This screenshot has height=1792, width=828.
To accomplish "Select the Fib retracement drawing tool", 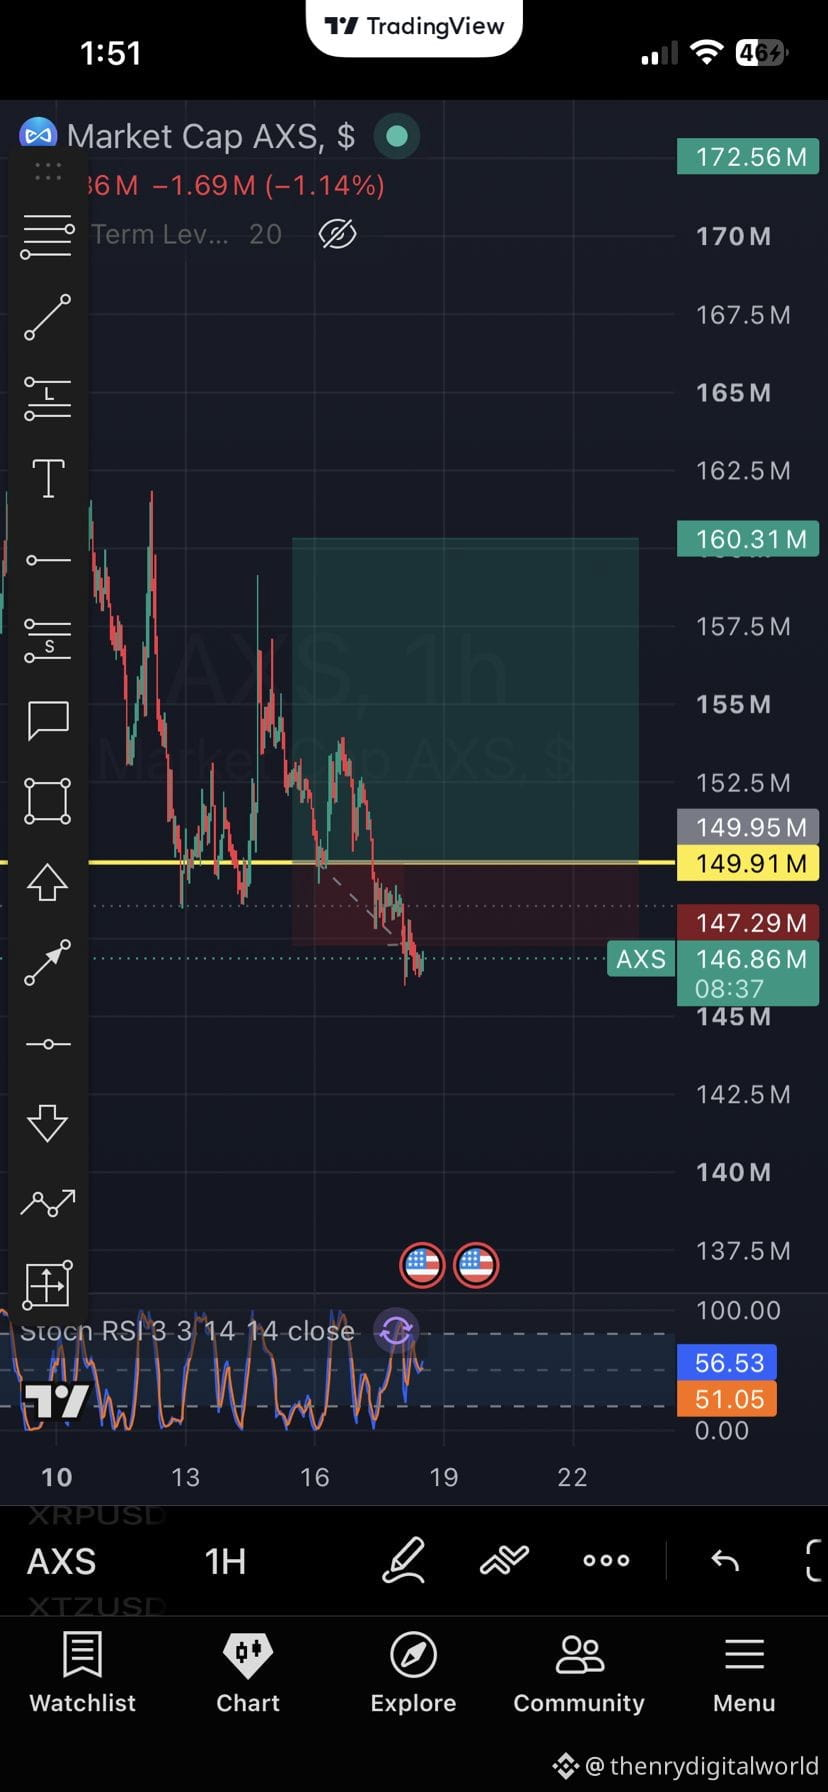I will [x=47, y=237].
